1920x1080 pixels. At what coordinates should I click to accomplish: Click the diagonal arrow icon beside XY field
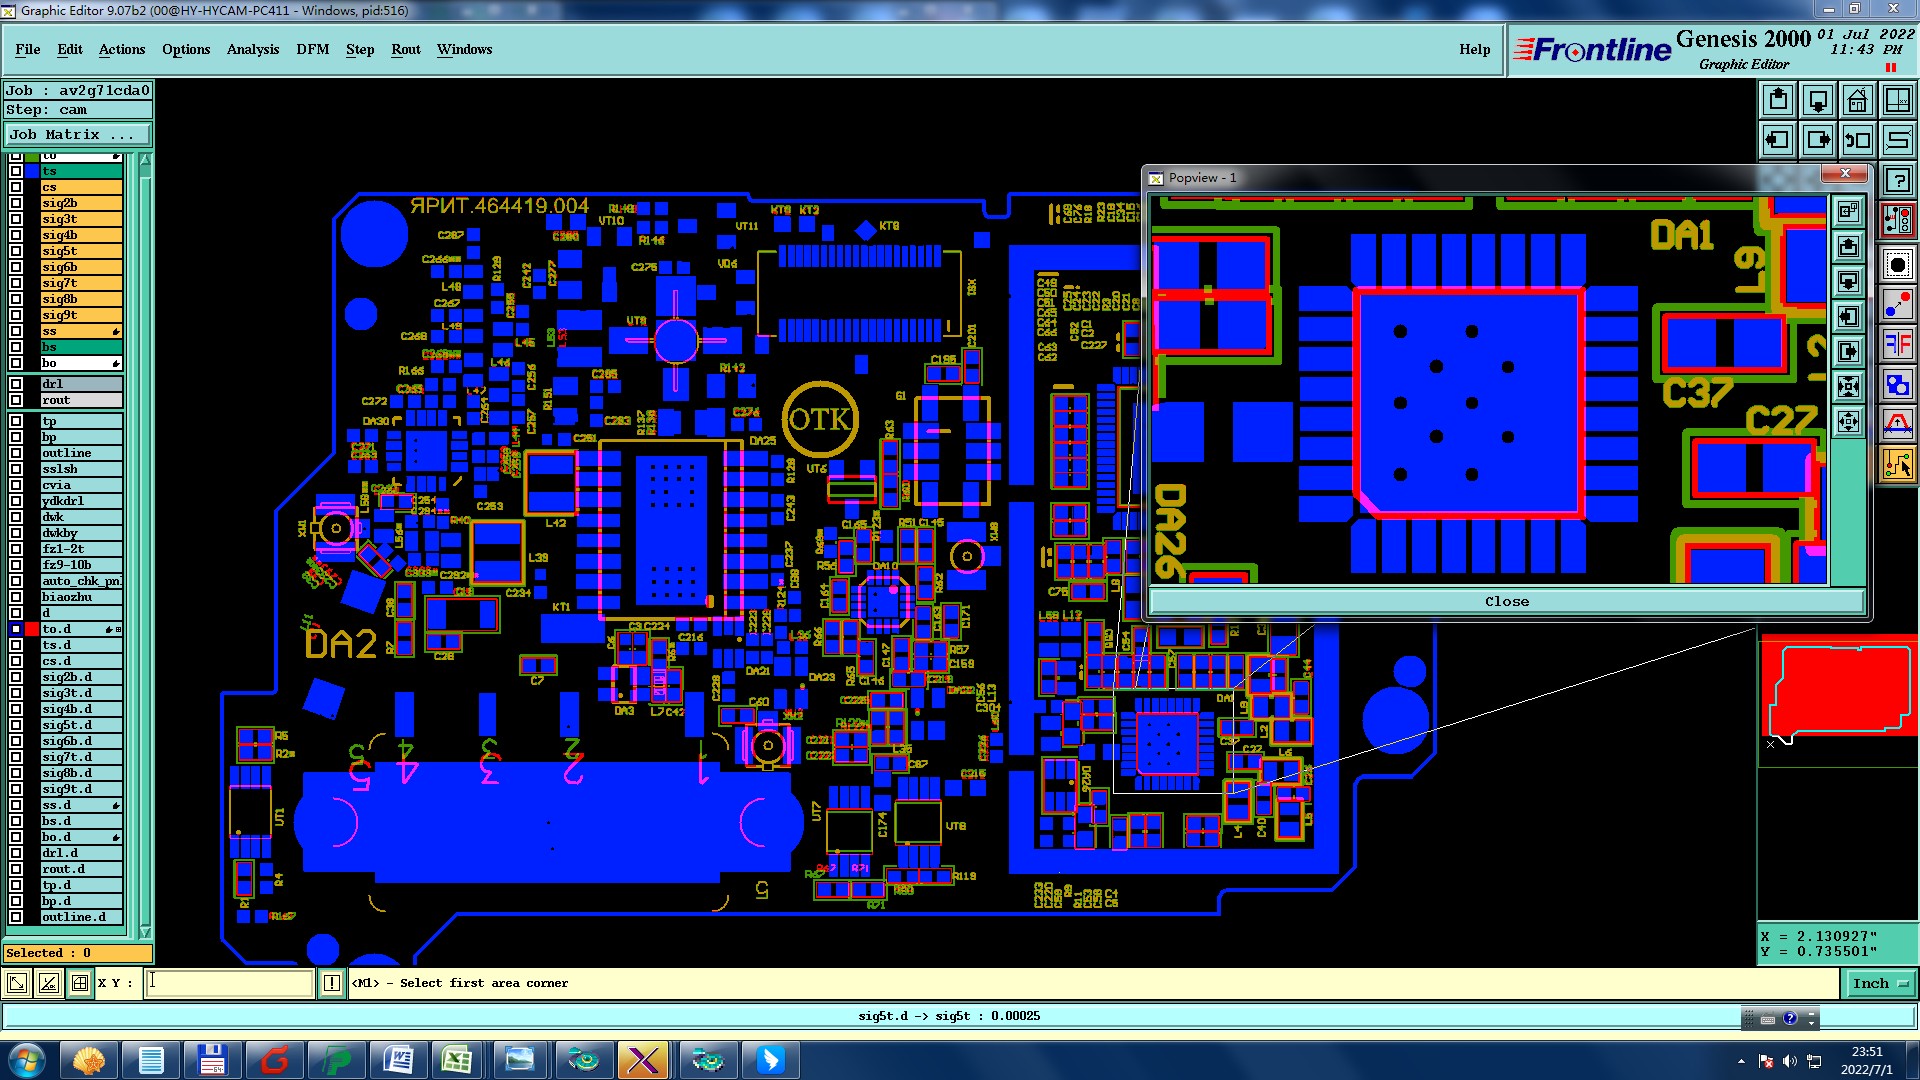pos(17,983)
